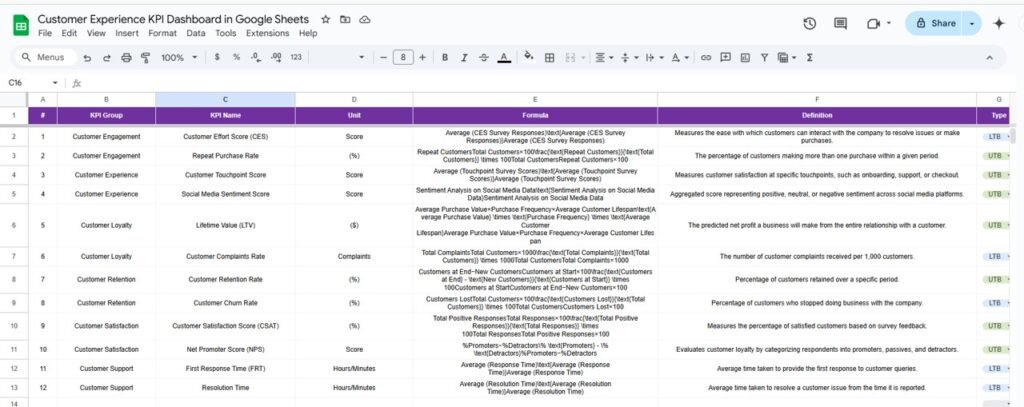
Task: Open more number formats 123
Action: (x=296, y=57)
